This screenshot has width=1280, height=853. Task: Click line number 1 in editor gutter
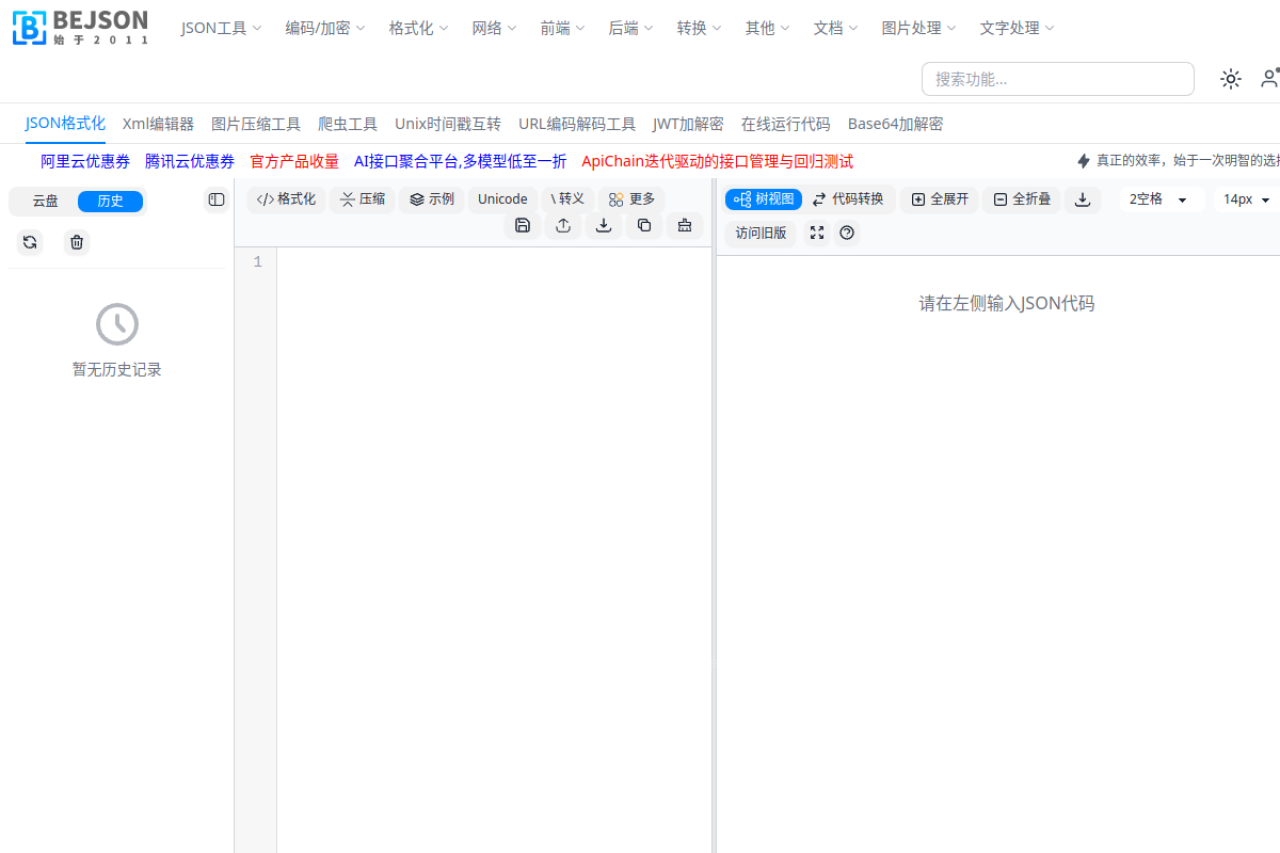[x=258, y=262]
